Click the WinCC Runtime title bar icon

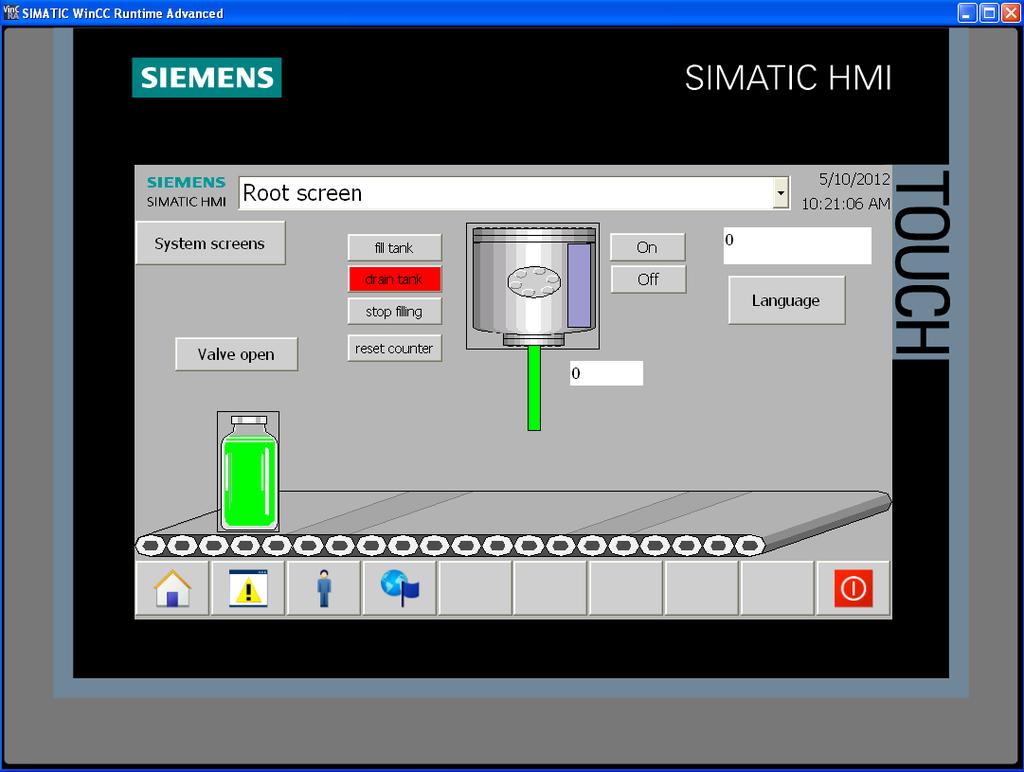tap(11, 12)
